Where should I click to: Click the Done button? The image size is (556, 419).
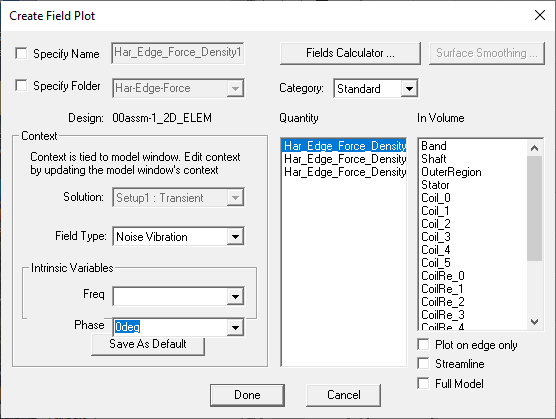[x=247, y=395]
